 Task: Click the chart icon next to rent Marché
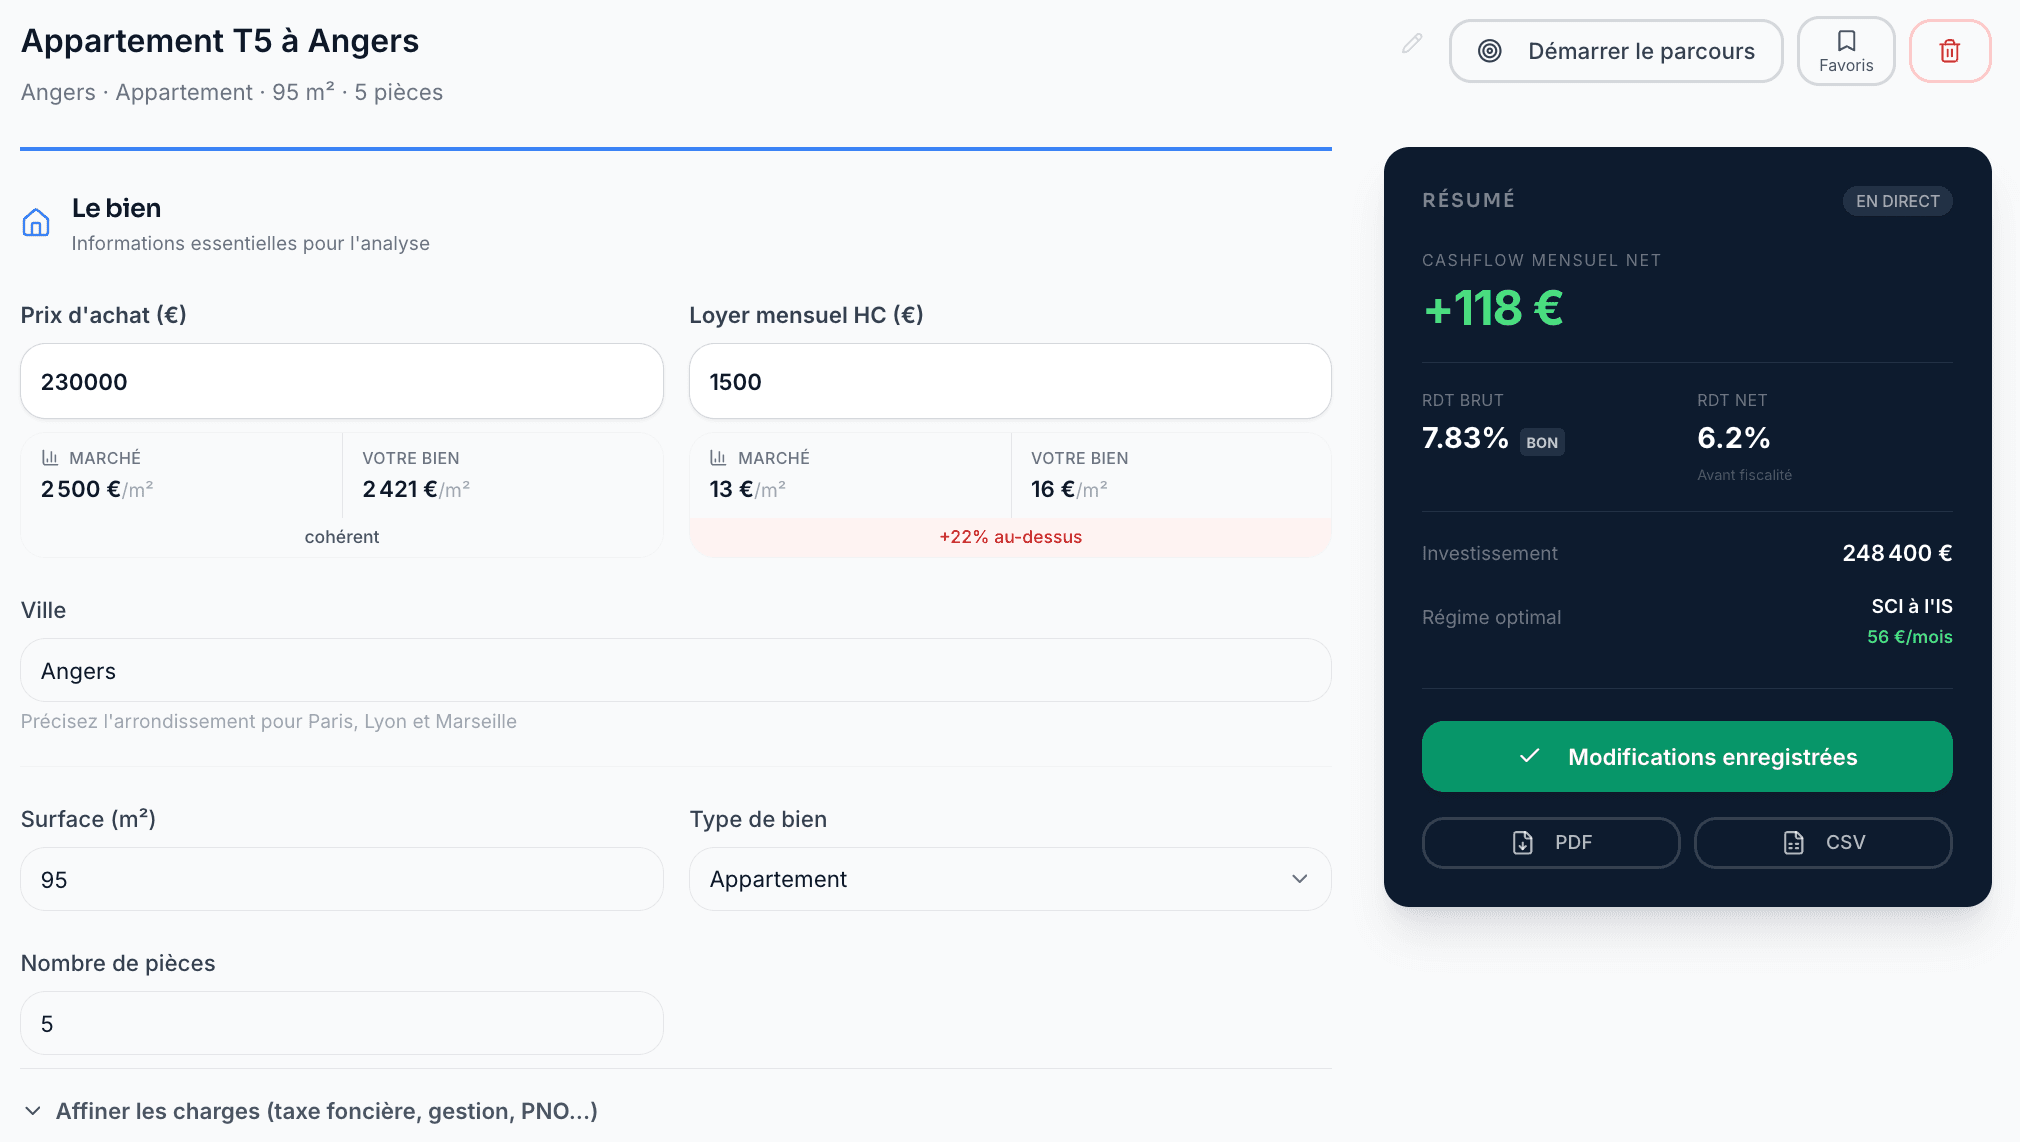pyautogui.click(x=718, y=458)
